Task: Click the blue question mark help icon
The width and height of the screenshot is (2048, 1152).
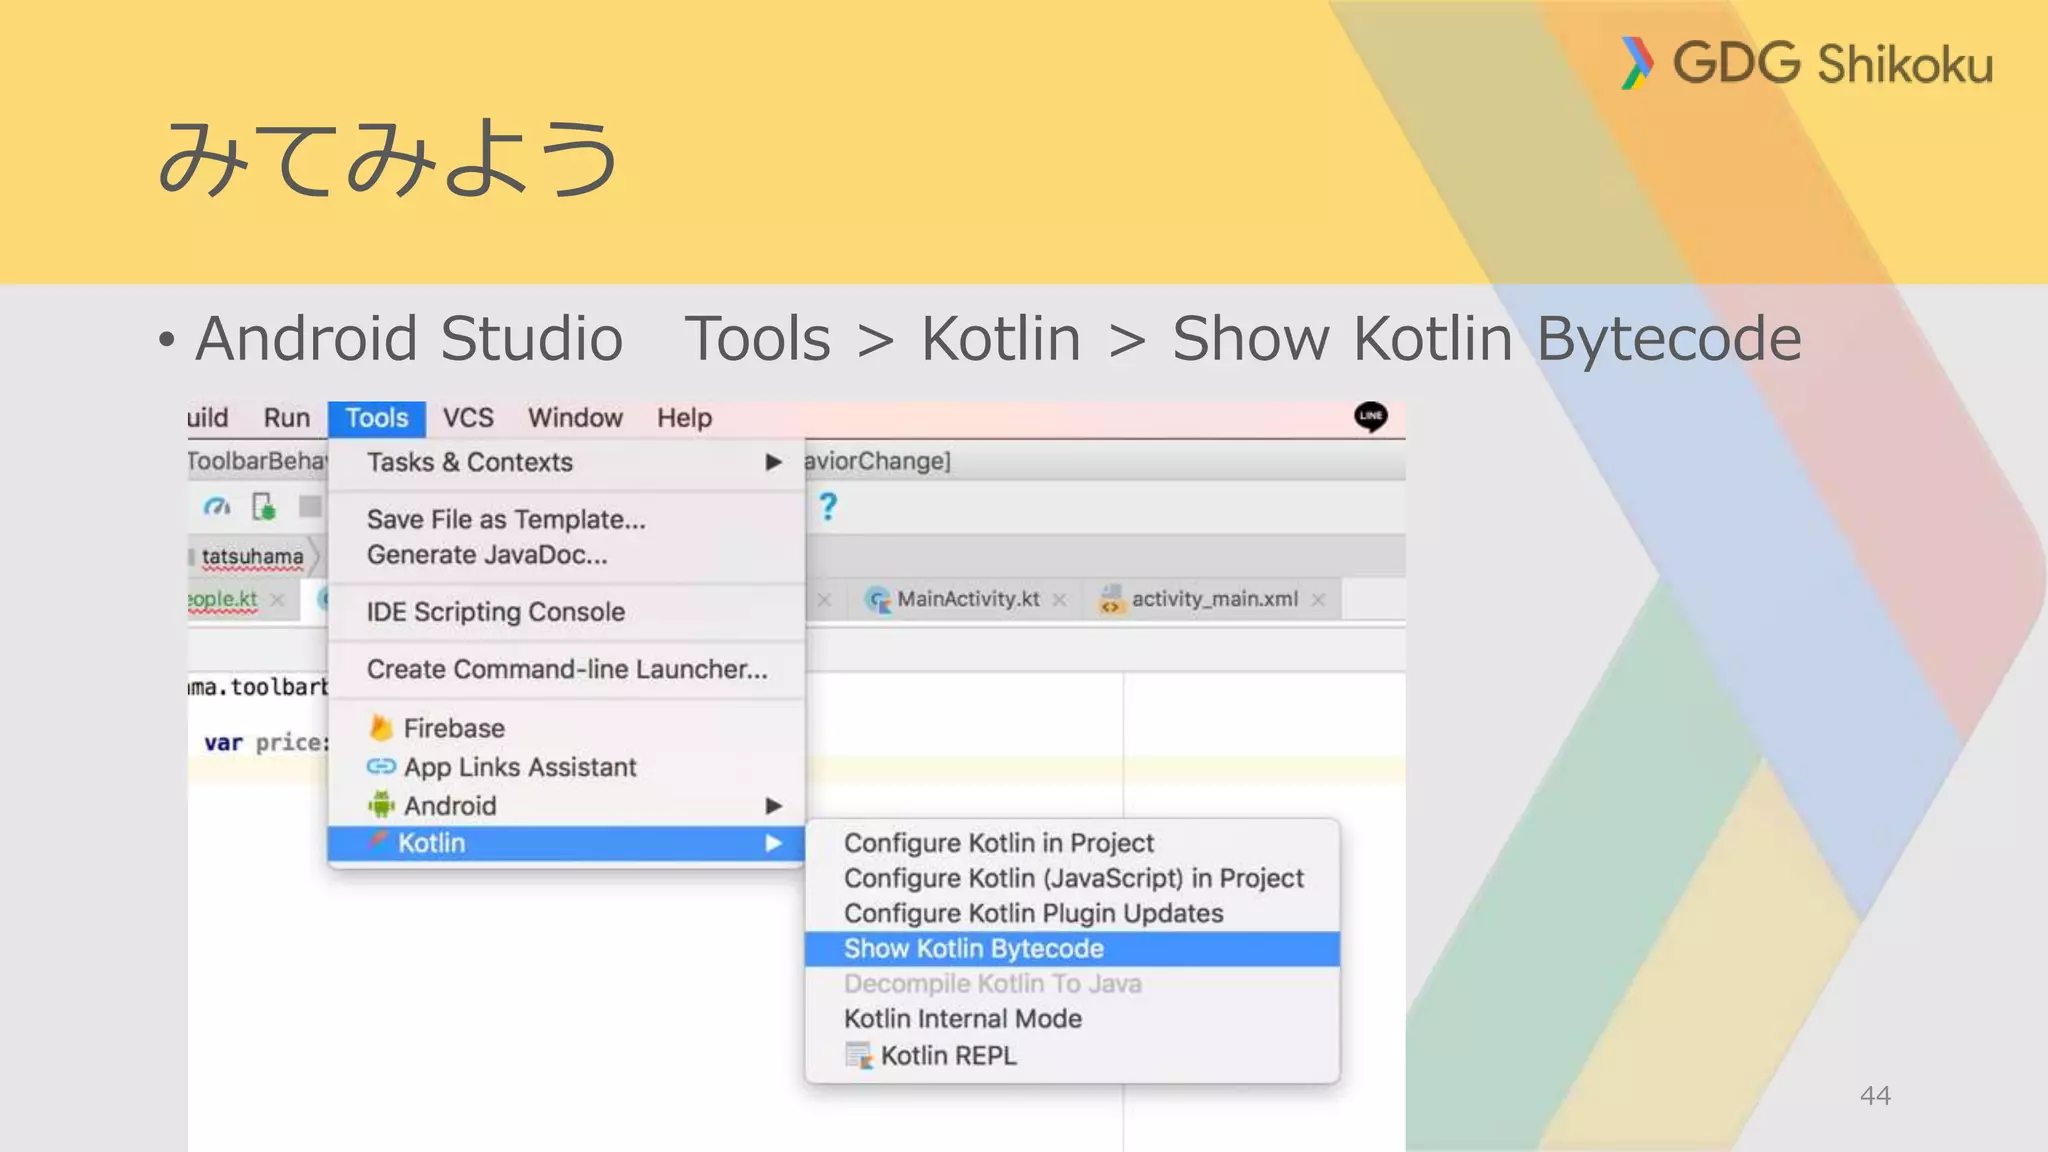Action: pyautogui.click(x=828, y=506)
